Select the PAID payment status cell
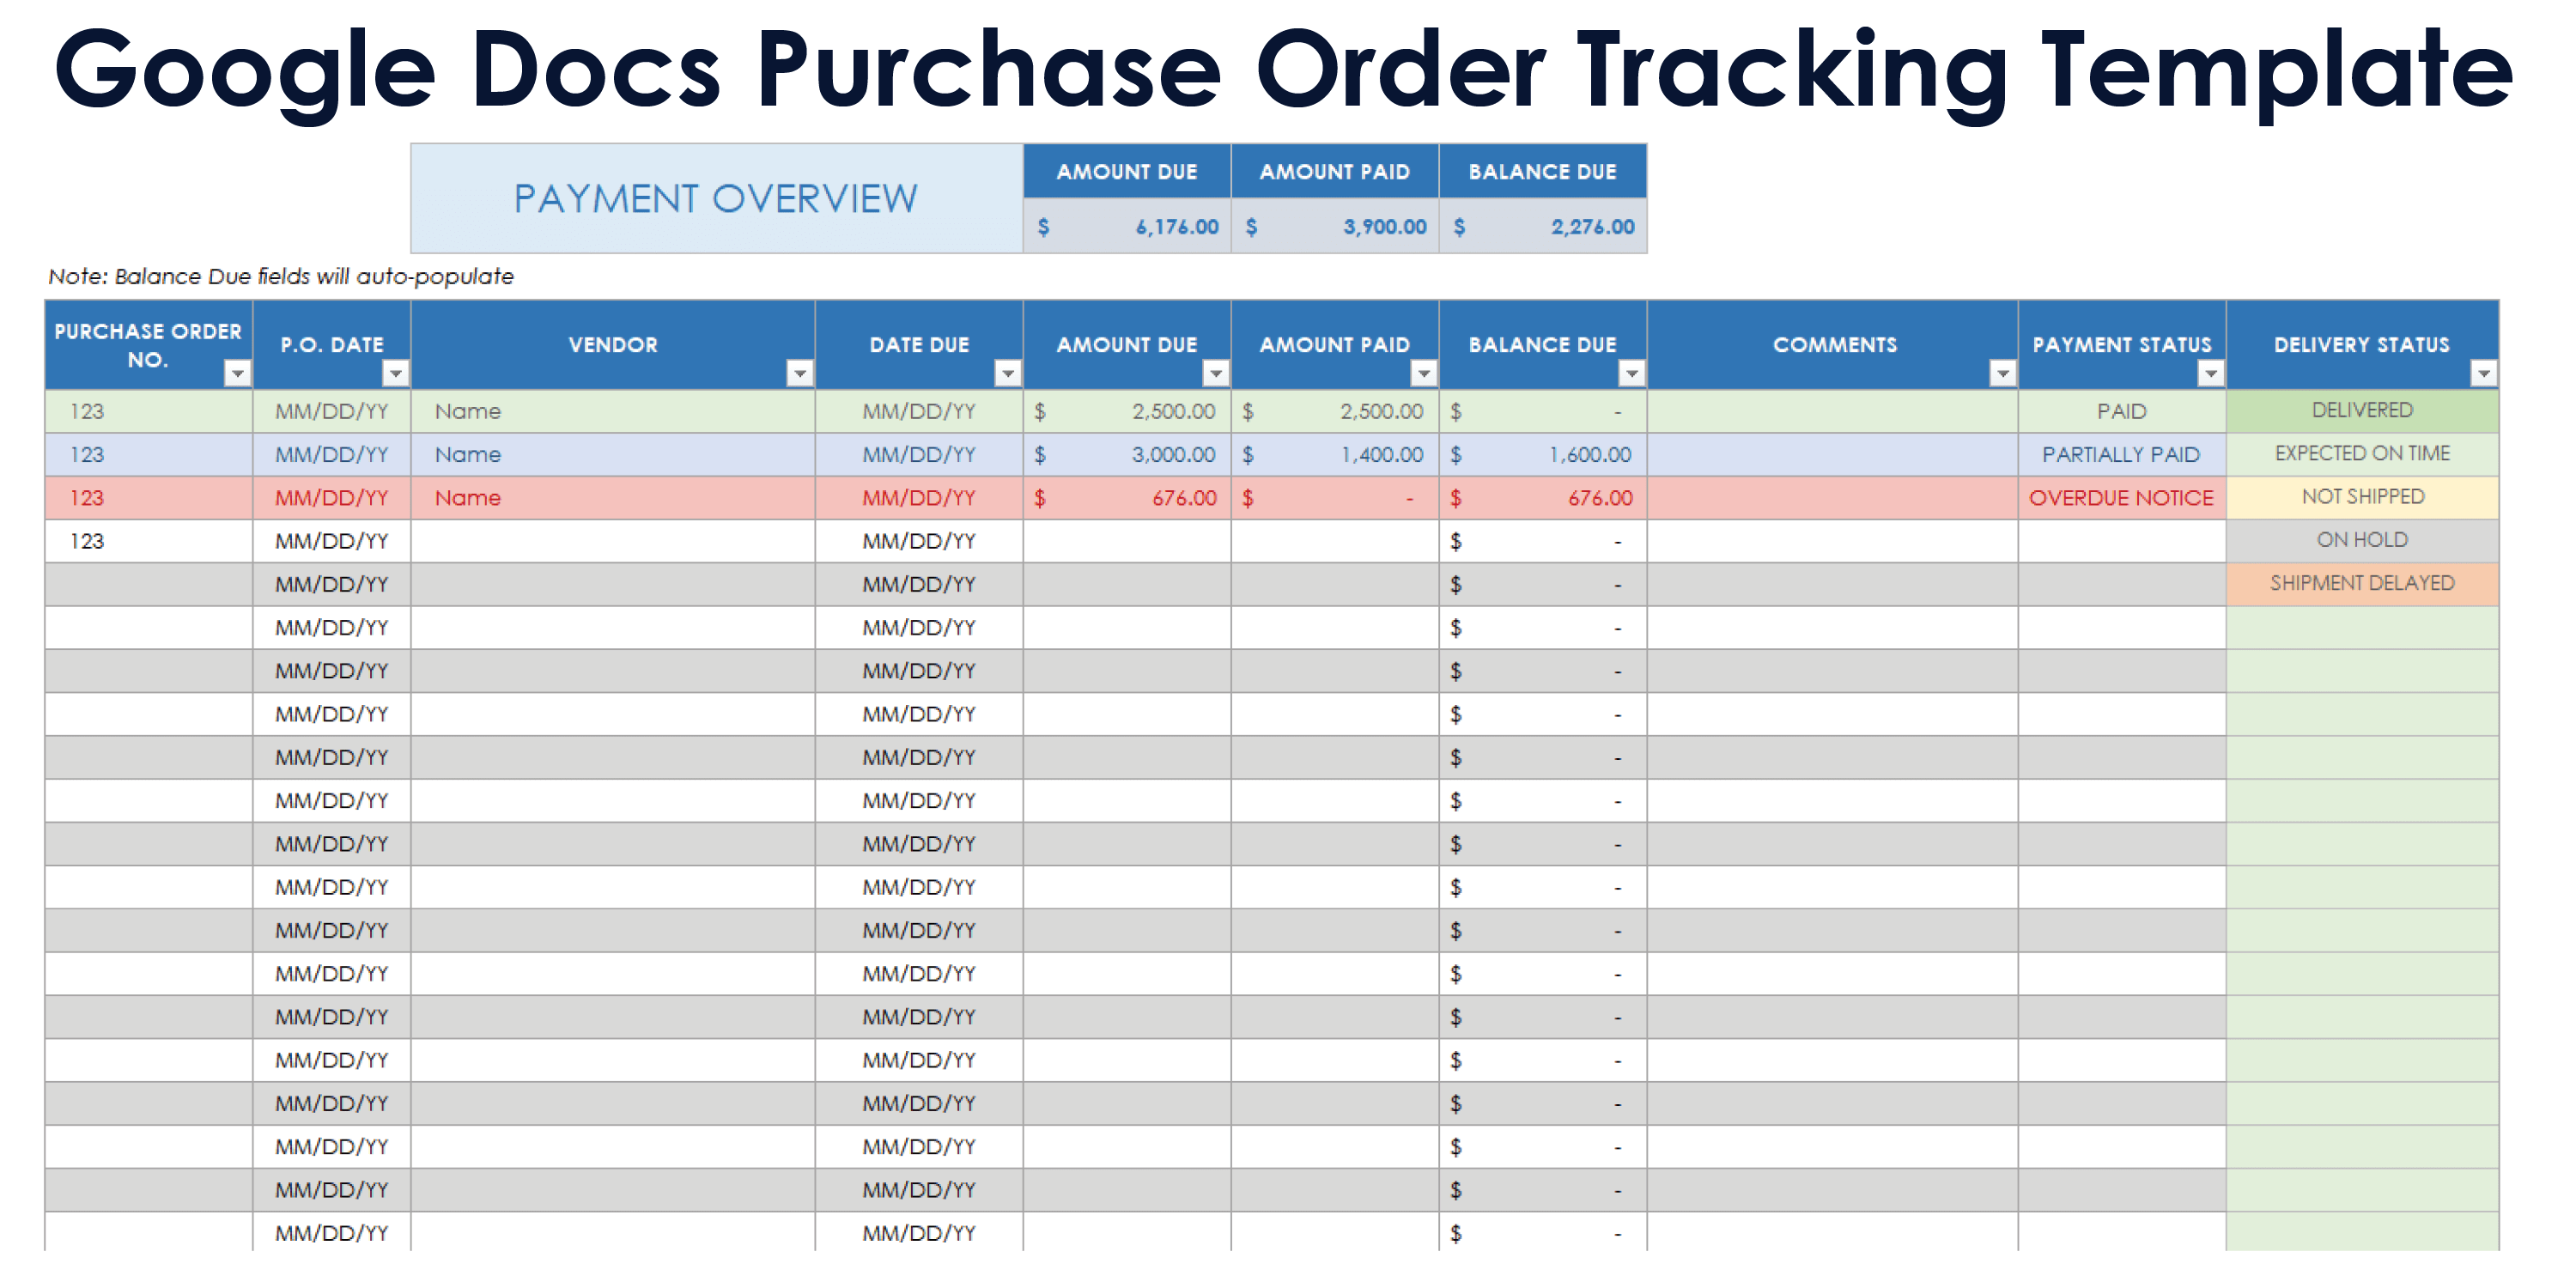The width and height of the screenshot is (2576, 1288). (2122, 411)
